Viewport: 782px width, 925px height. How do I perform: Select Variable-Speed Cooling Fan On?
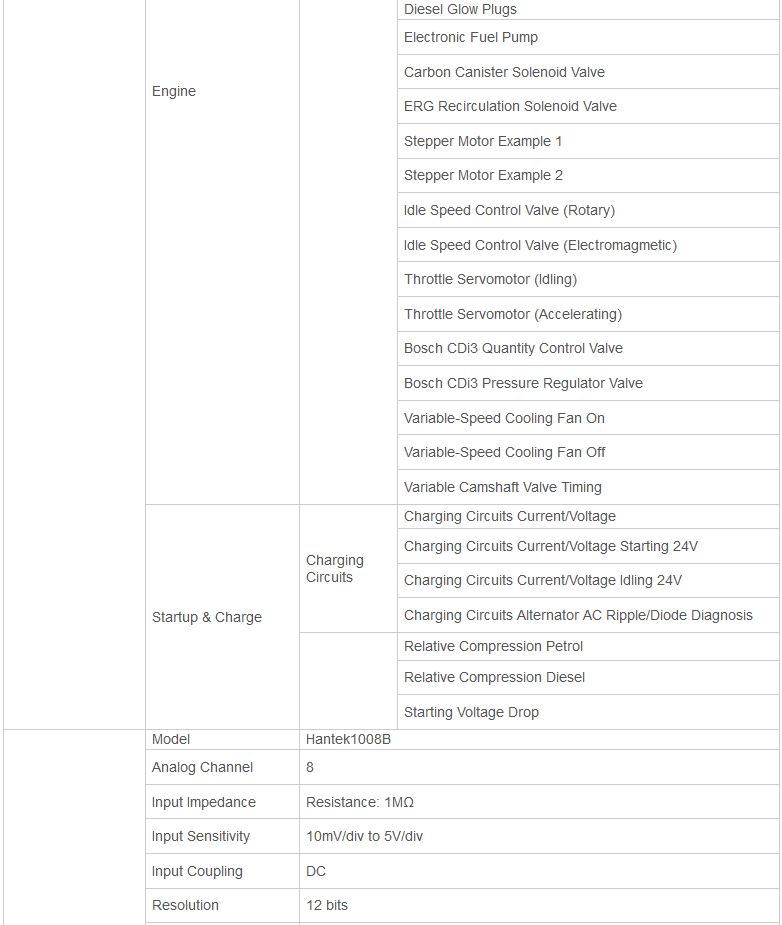pyautogui.click(x=504, y=419)
